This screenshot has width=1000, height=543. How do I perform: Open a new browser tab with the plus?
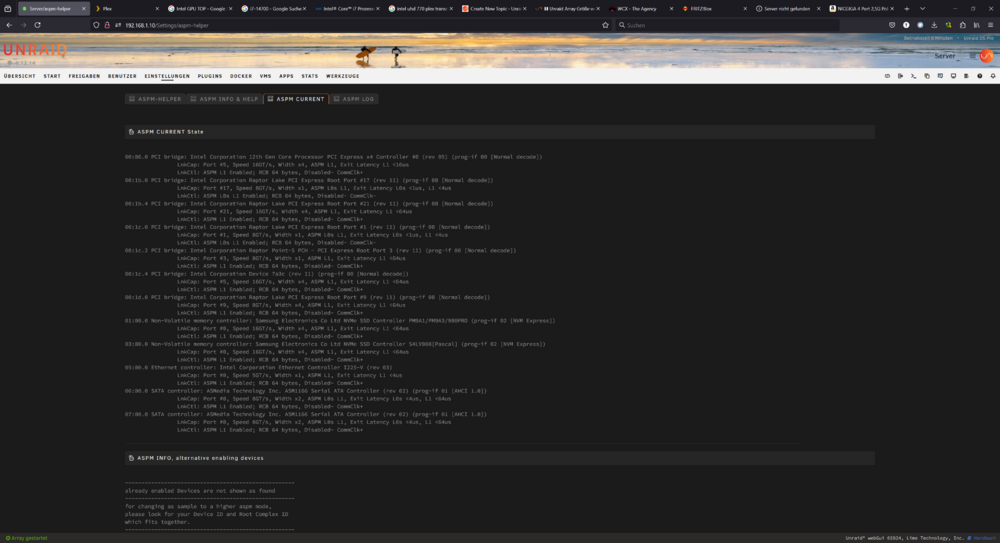point(906,8)
